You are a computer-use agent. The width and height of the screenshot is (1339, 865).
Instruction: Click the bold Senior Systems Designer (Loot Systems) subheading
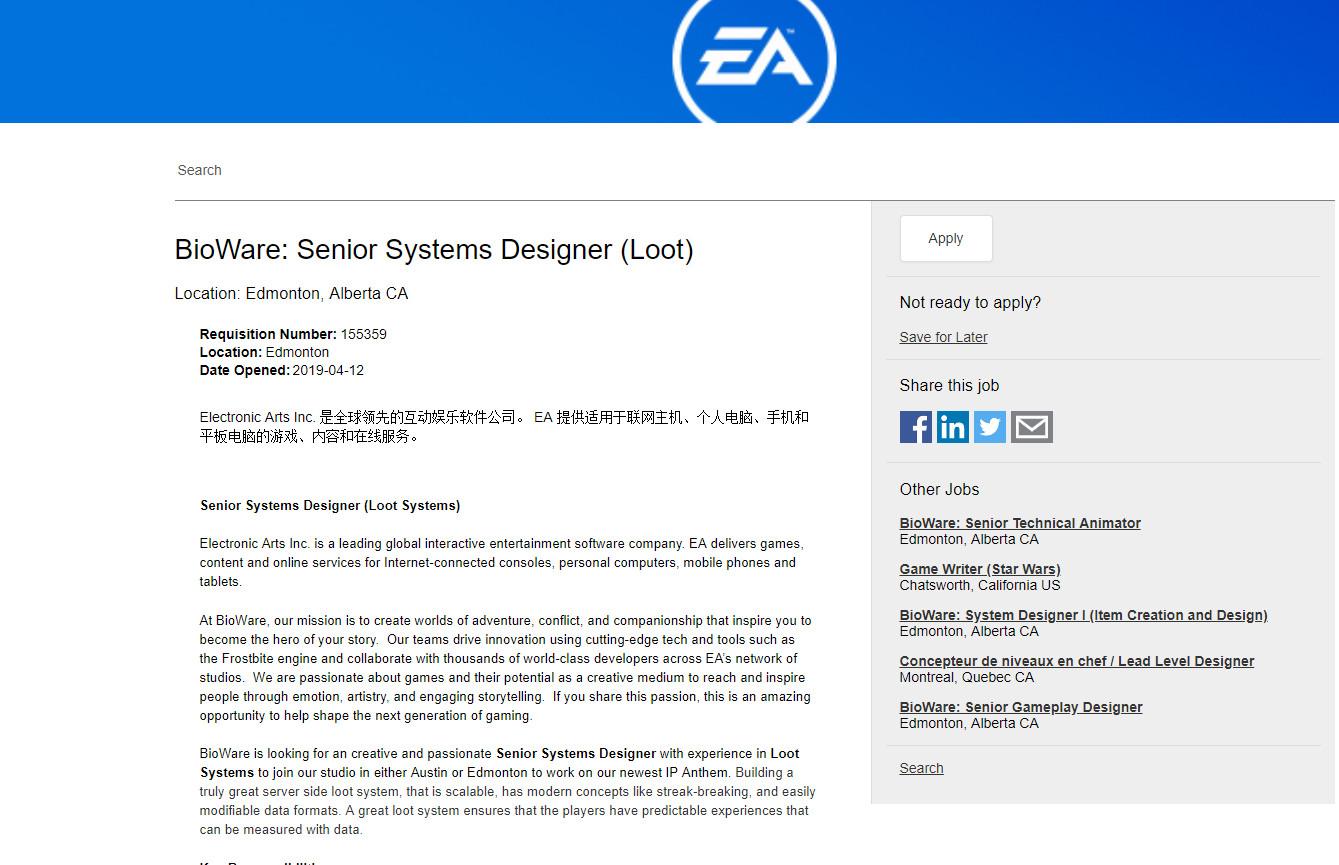coord(330,505)
